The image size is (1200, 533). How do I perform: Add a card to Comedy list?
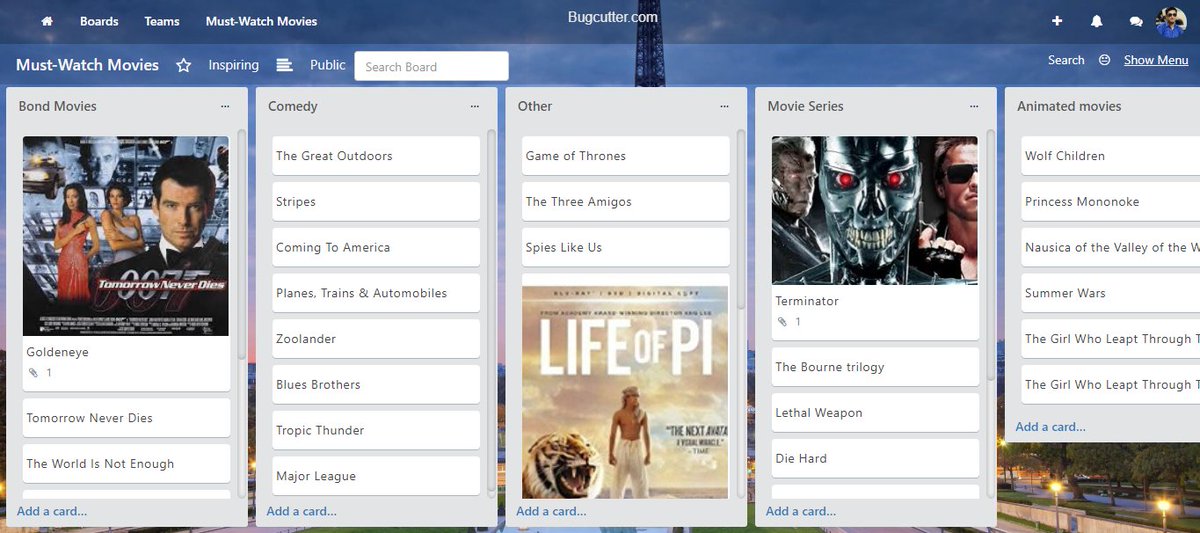pos(302,511)
